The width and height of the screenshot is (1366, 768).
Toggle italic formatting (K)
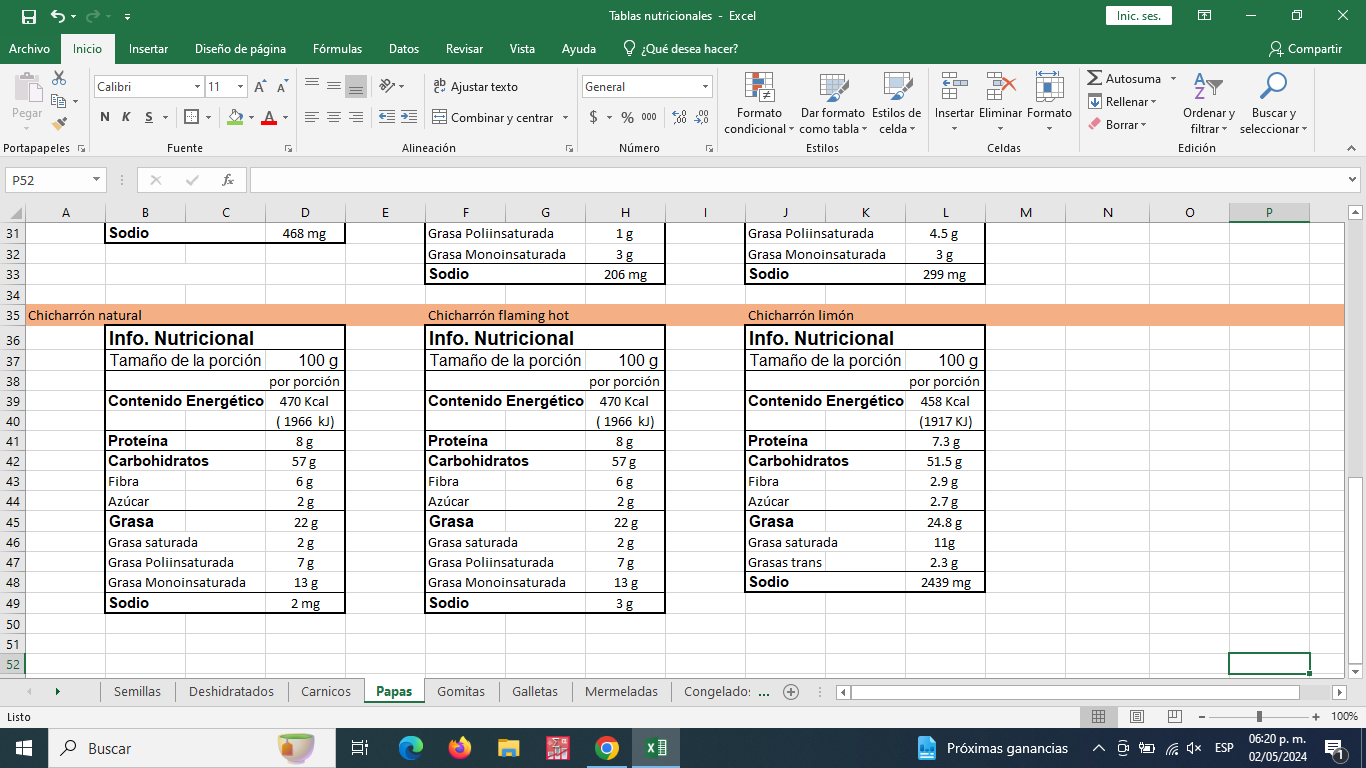pyautogui.click(x=127, y=117)
